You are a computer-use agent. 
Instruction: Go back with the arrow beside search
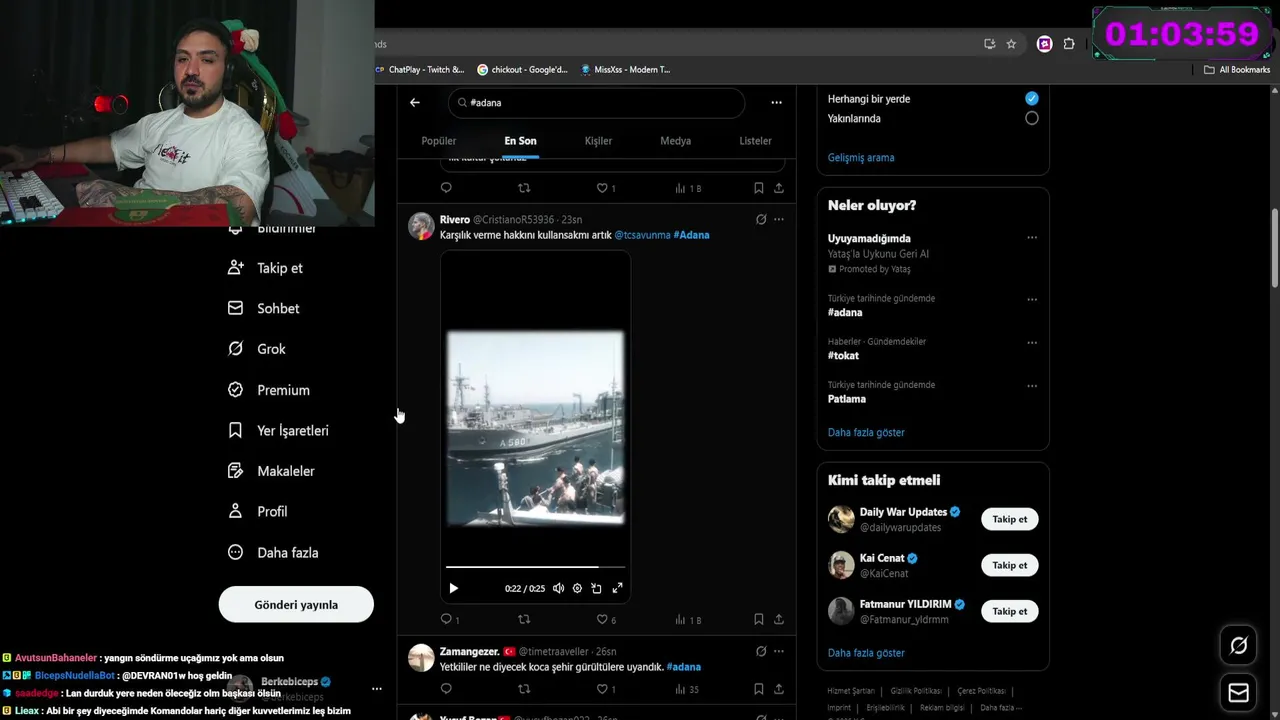pos(414,102)
